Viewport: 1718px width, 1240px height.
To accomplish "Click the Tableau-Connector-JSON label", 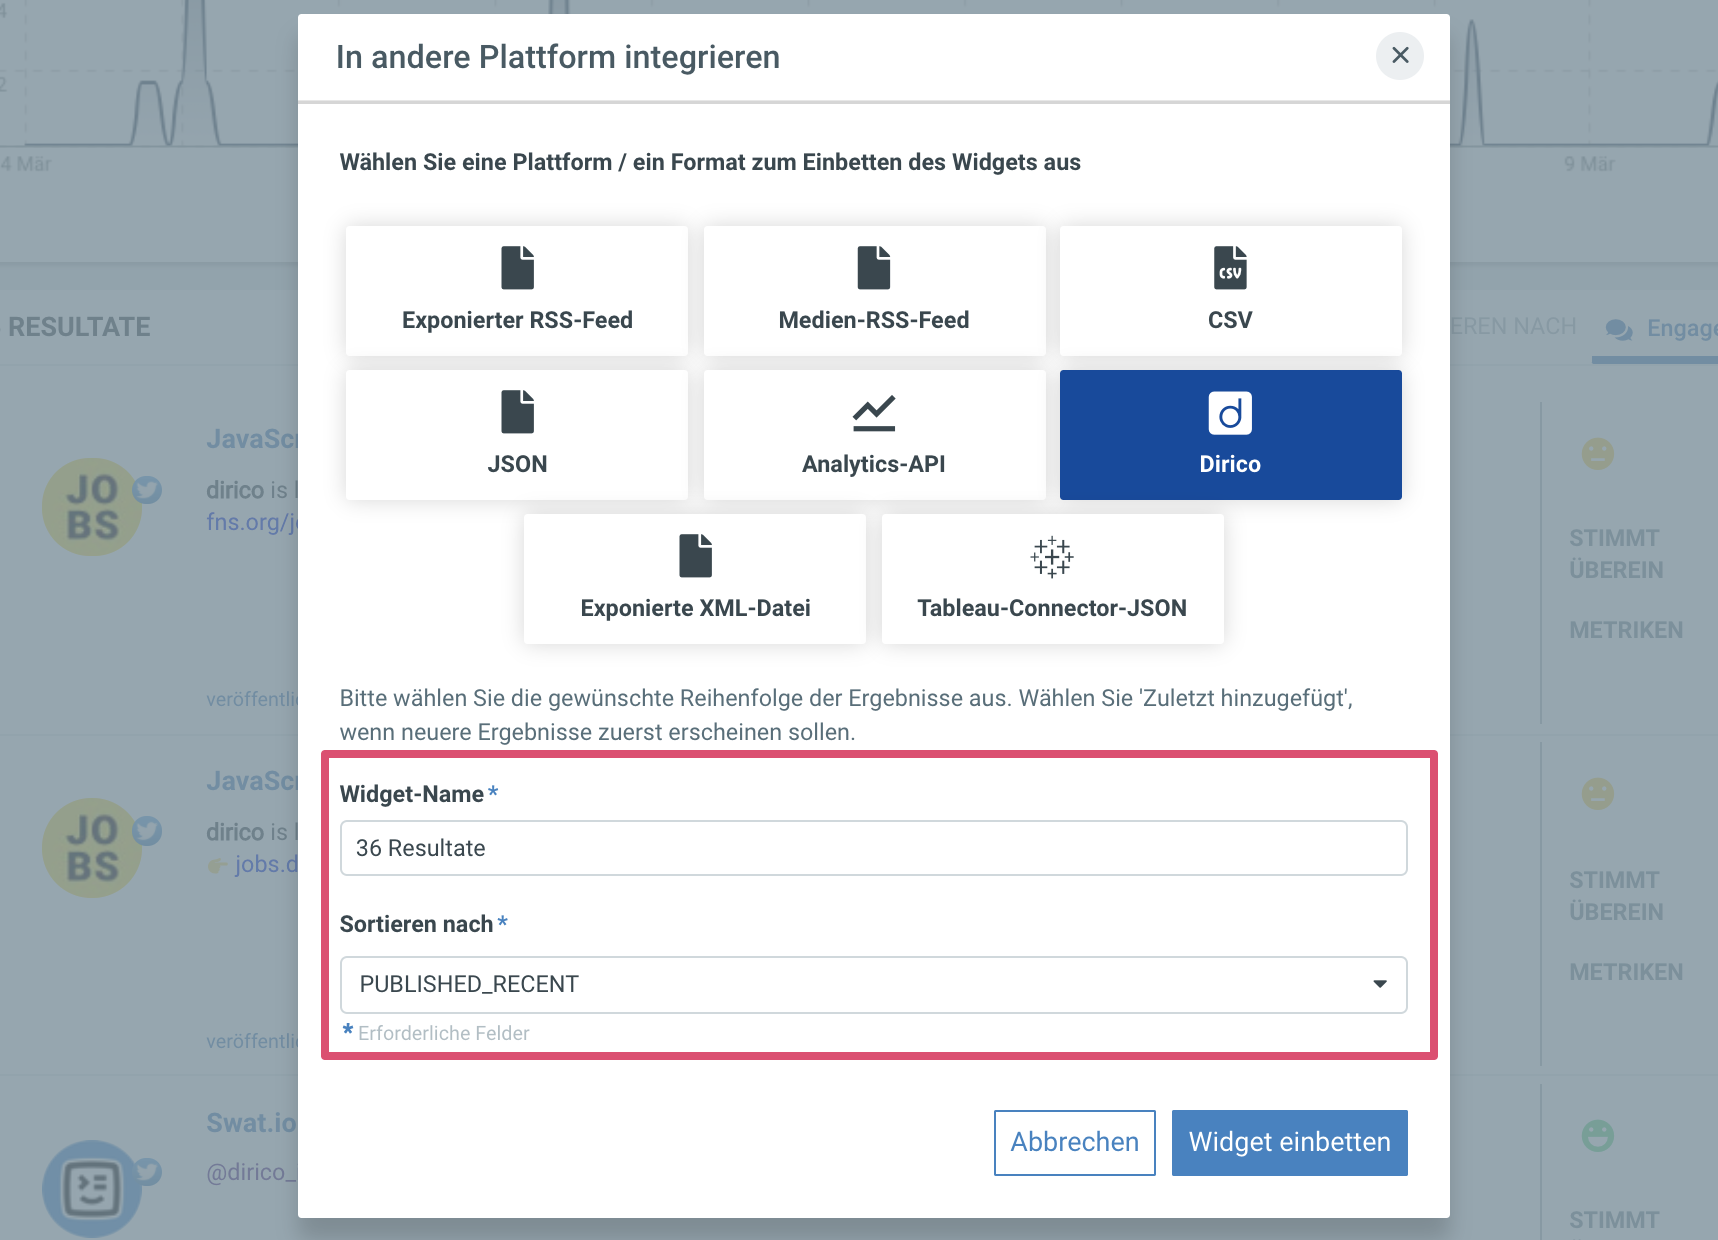I will click(1052, 608).
